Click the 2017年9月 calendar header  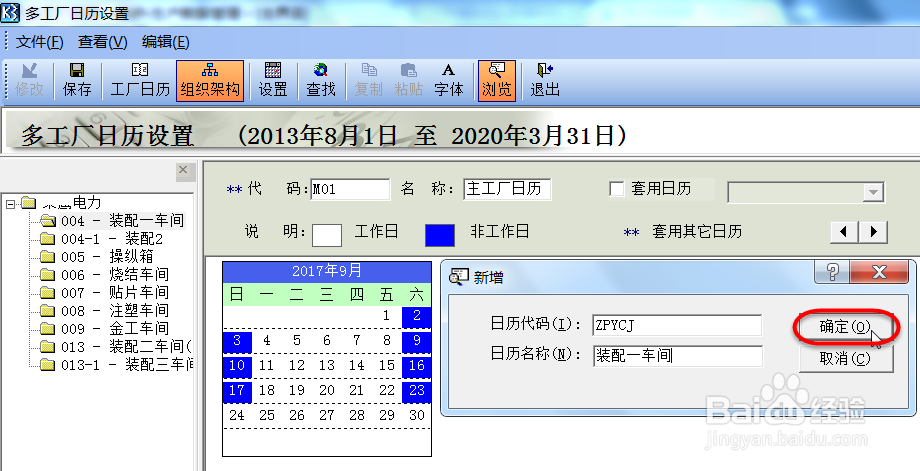coord(327,272)
